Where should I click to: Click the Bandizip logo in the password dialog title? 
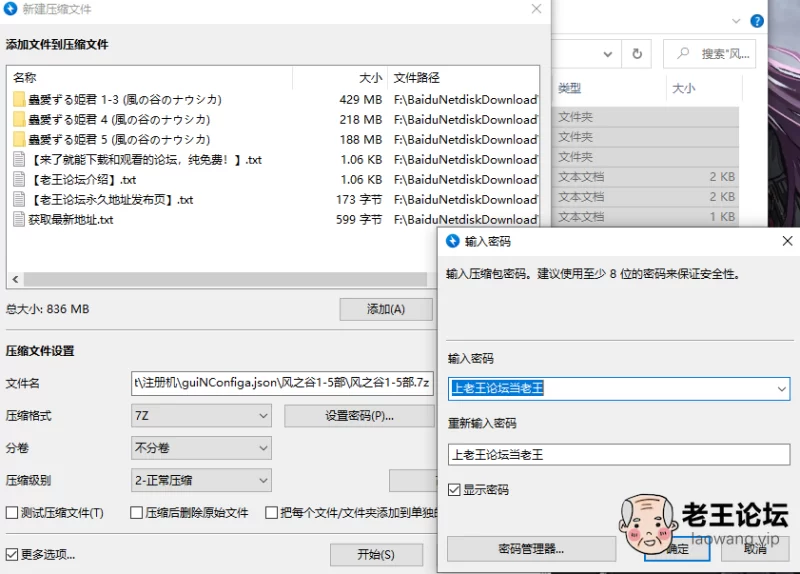tap(453, 241)
